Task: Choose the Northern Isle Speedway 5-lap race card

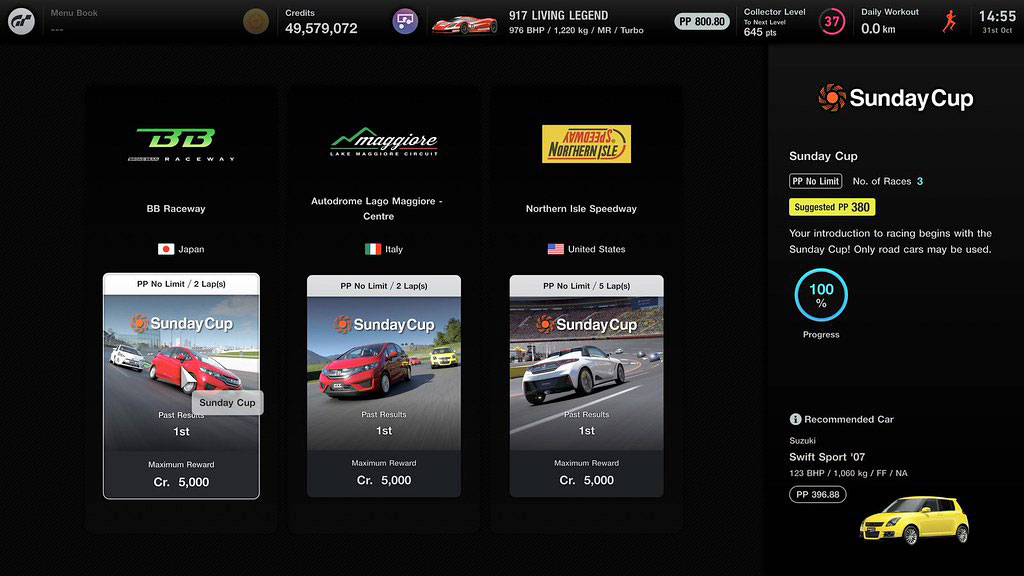Action: 586,385
